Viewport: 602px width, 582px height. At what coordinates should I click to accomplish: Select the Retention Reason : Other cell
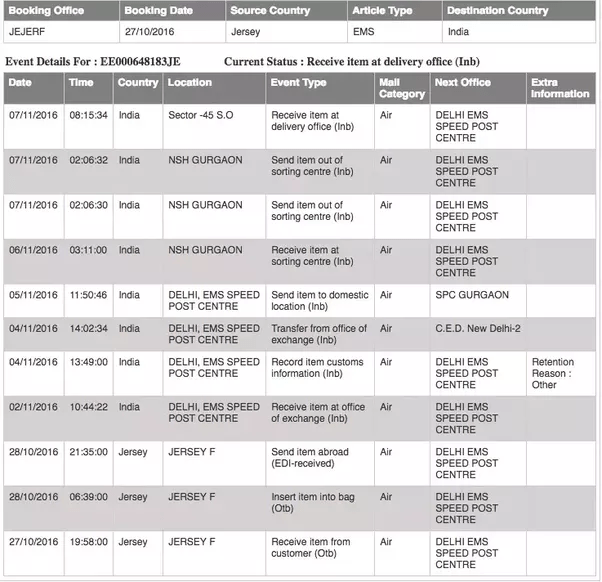coord(561,373)
